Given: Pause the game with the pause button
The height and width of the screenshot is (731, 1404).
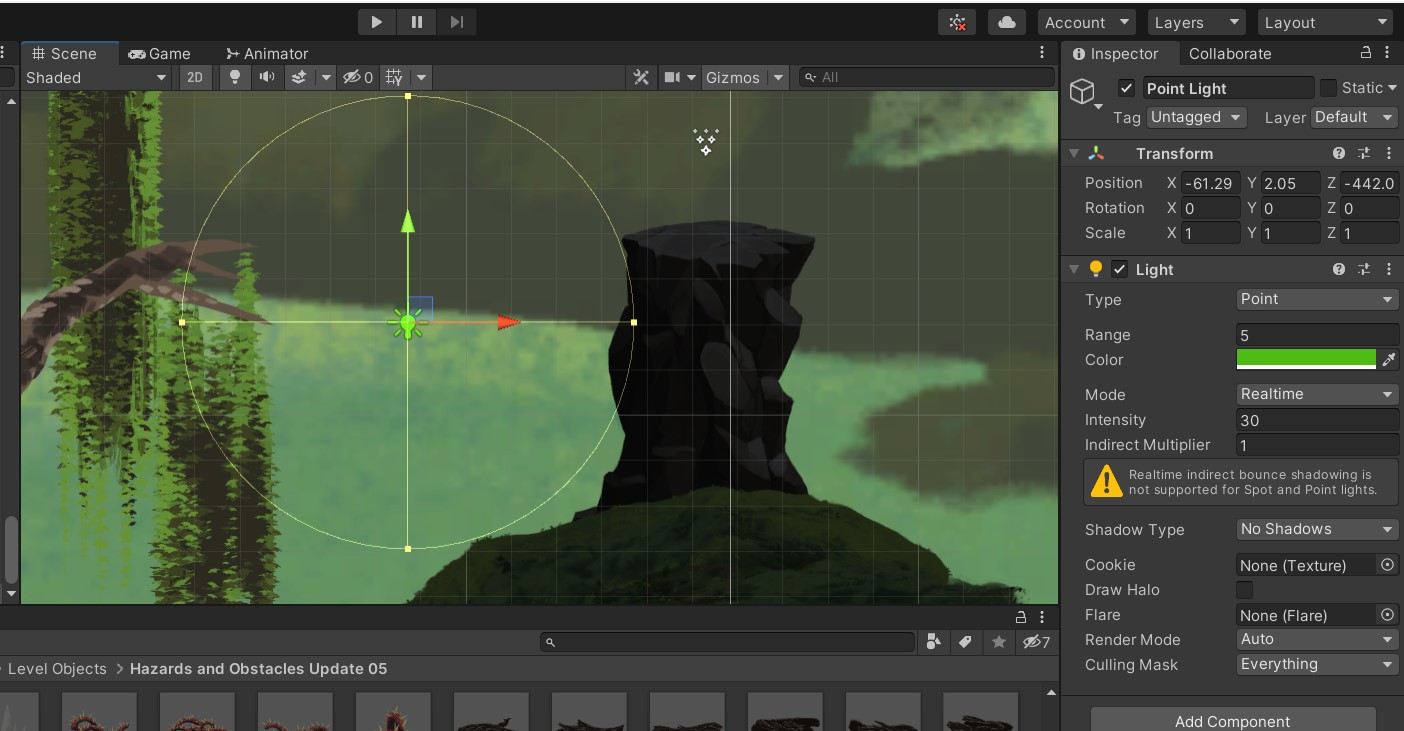Looking at the screenshot, I should pyautogui.click(x=416, y=22).
